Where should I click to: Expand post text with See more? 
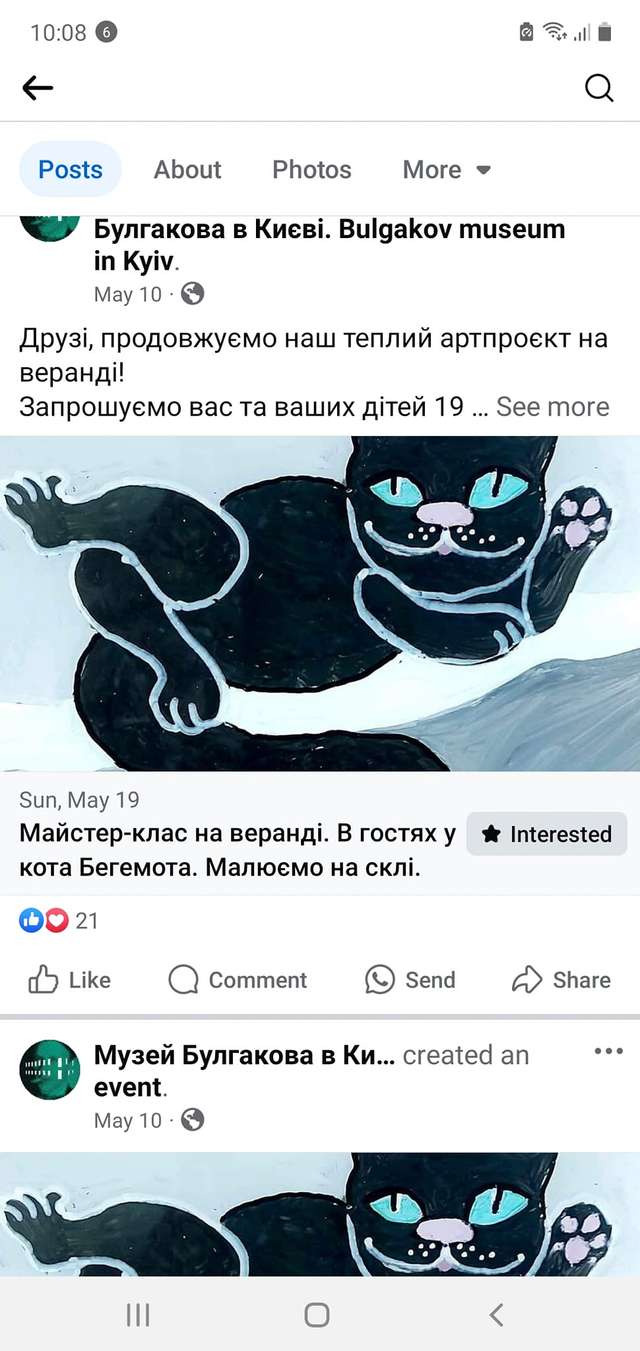(x=553, y=407)
